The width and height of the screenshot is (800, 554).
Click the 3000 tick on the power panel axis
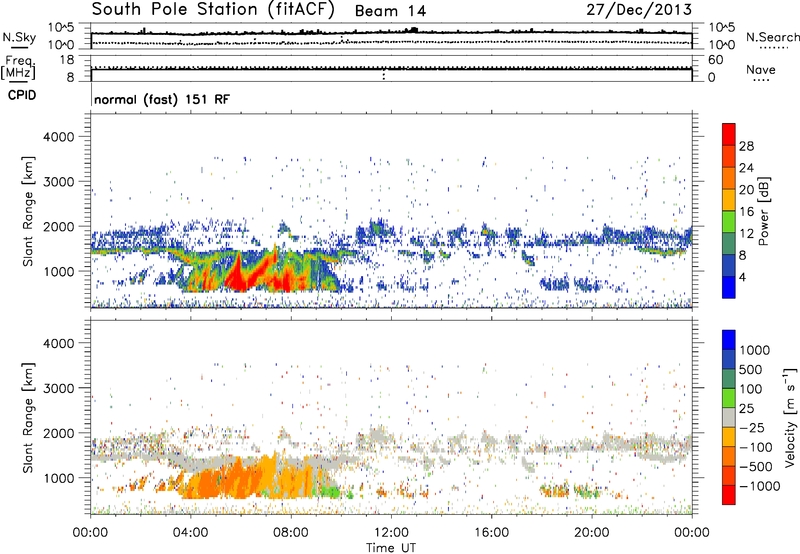[x=58, y=182]
